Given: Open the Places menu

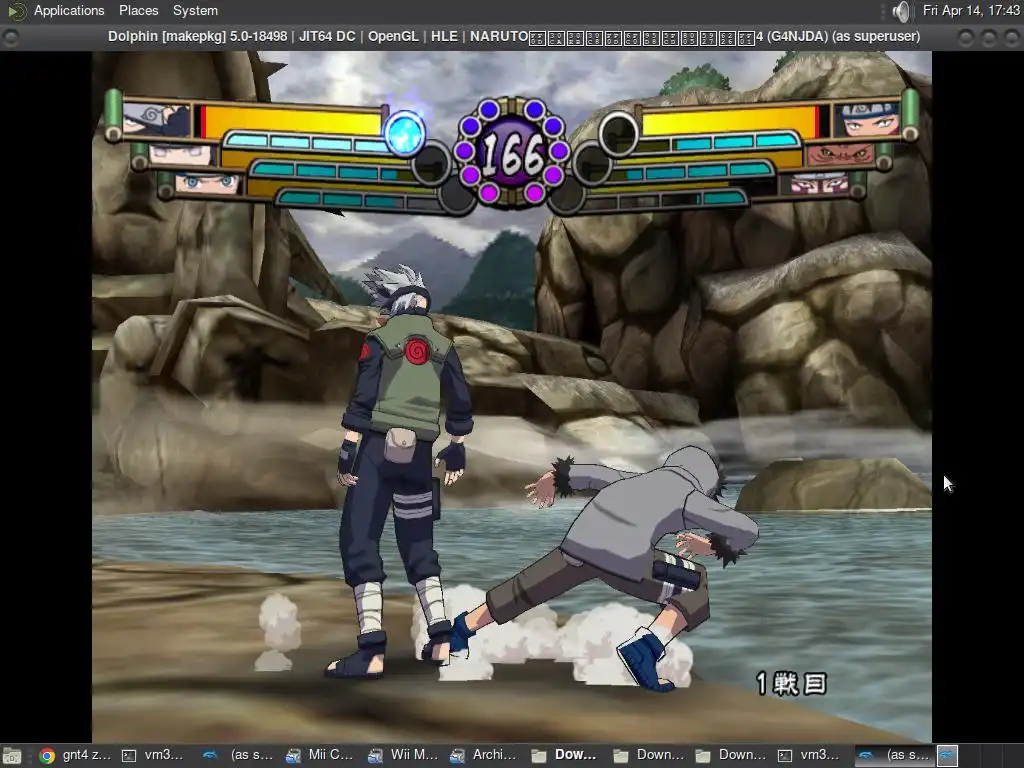Looking at the screenshot, I should [x=138, y=10].
